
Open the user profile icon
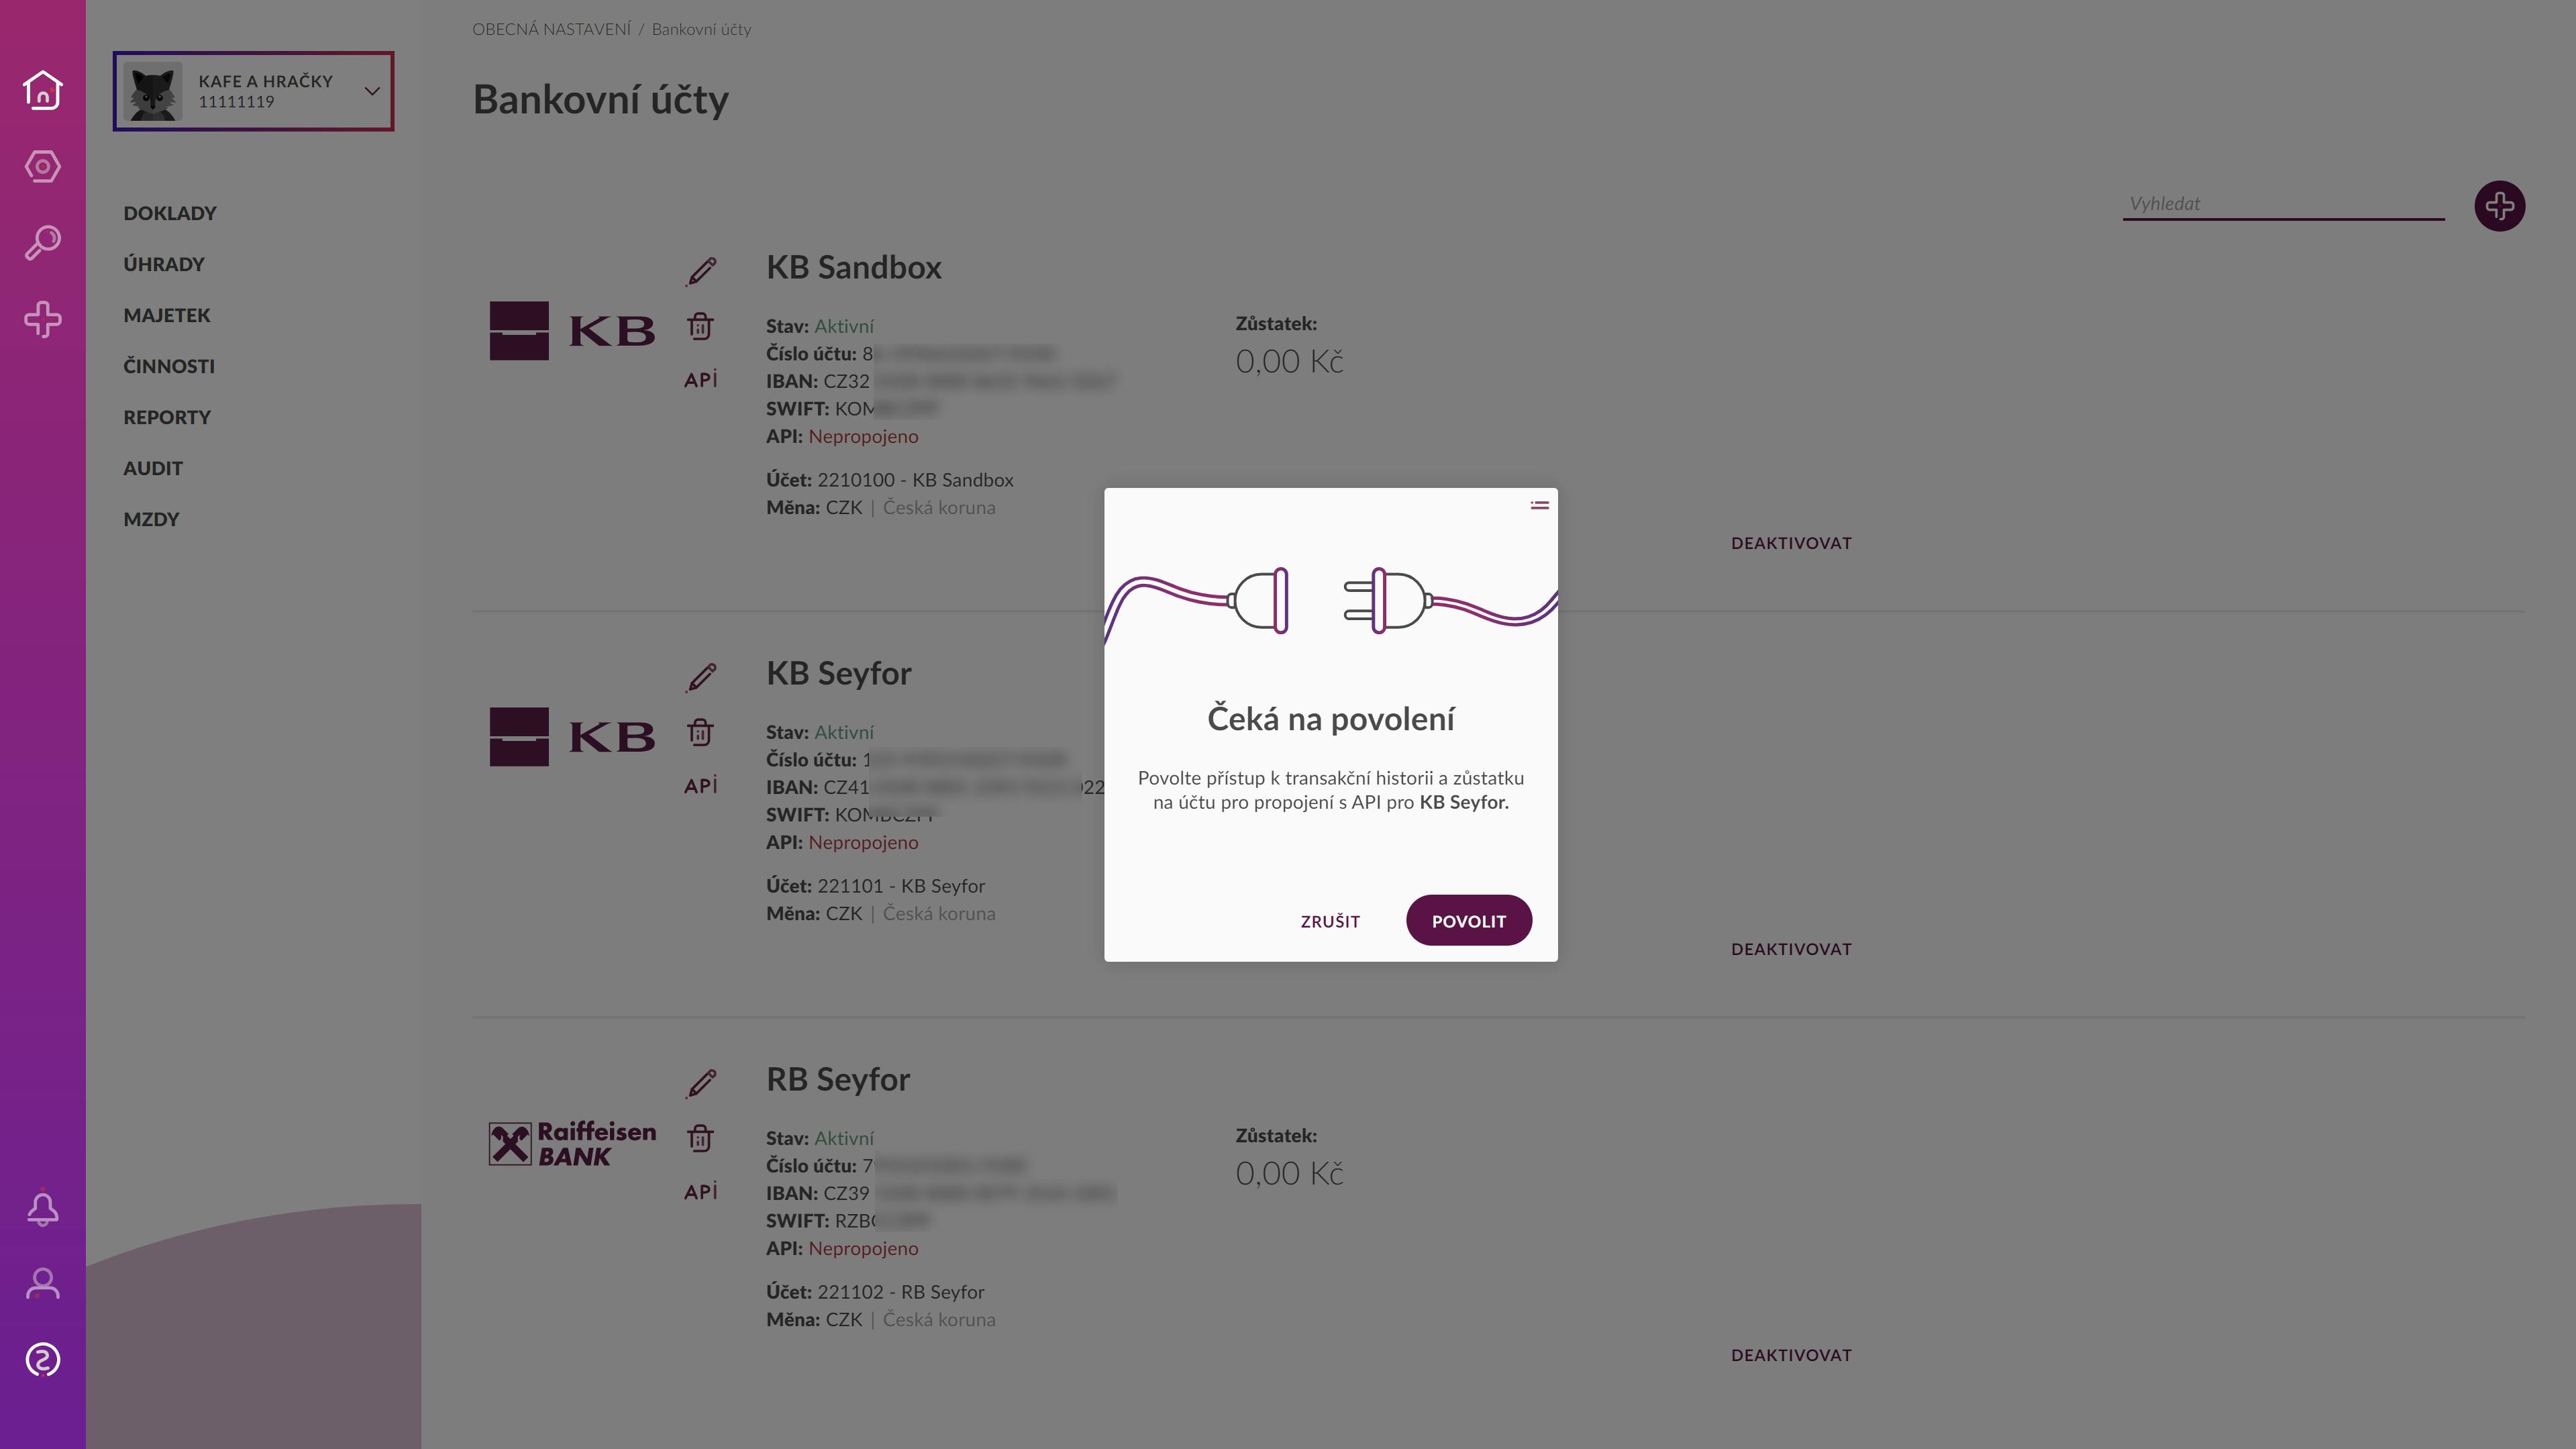point(42,1283)
